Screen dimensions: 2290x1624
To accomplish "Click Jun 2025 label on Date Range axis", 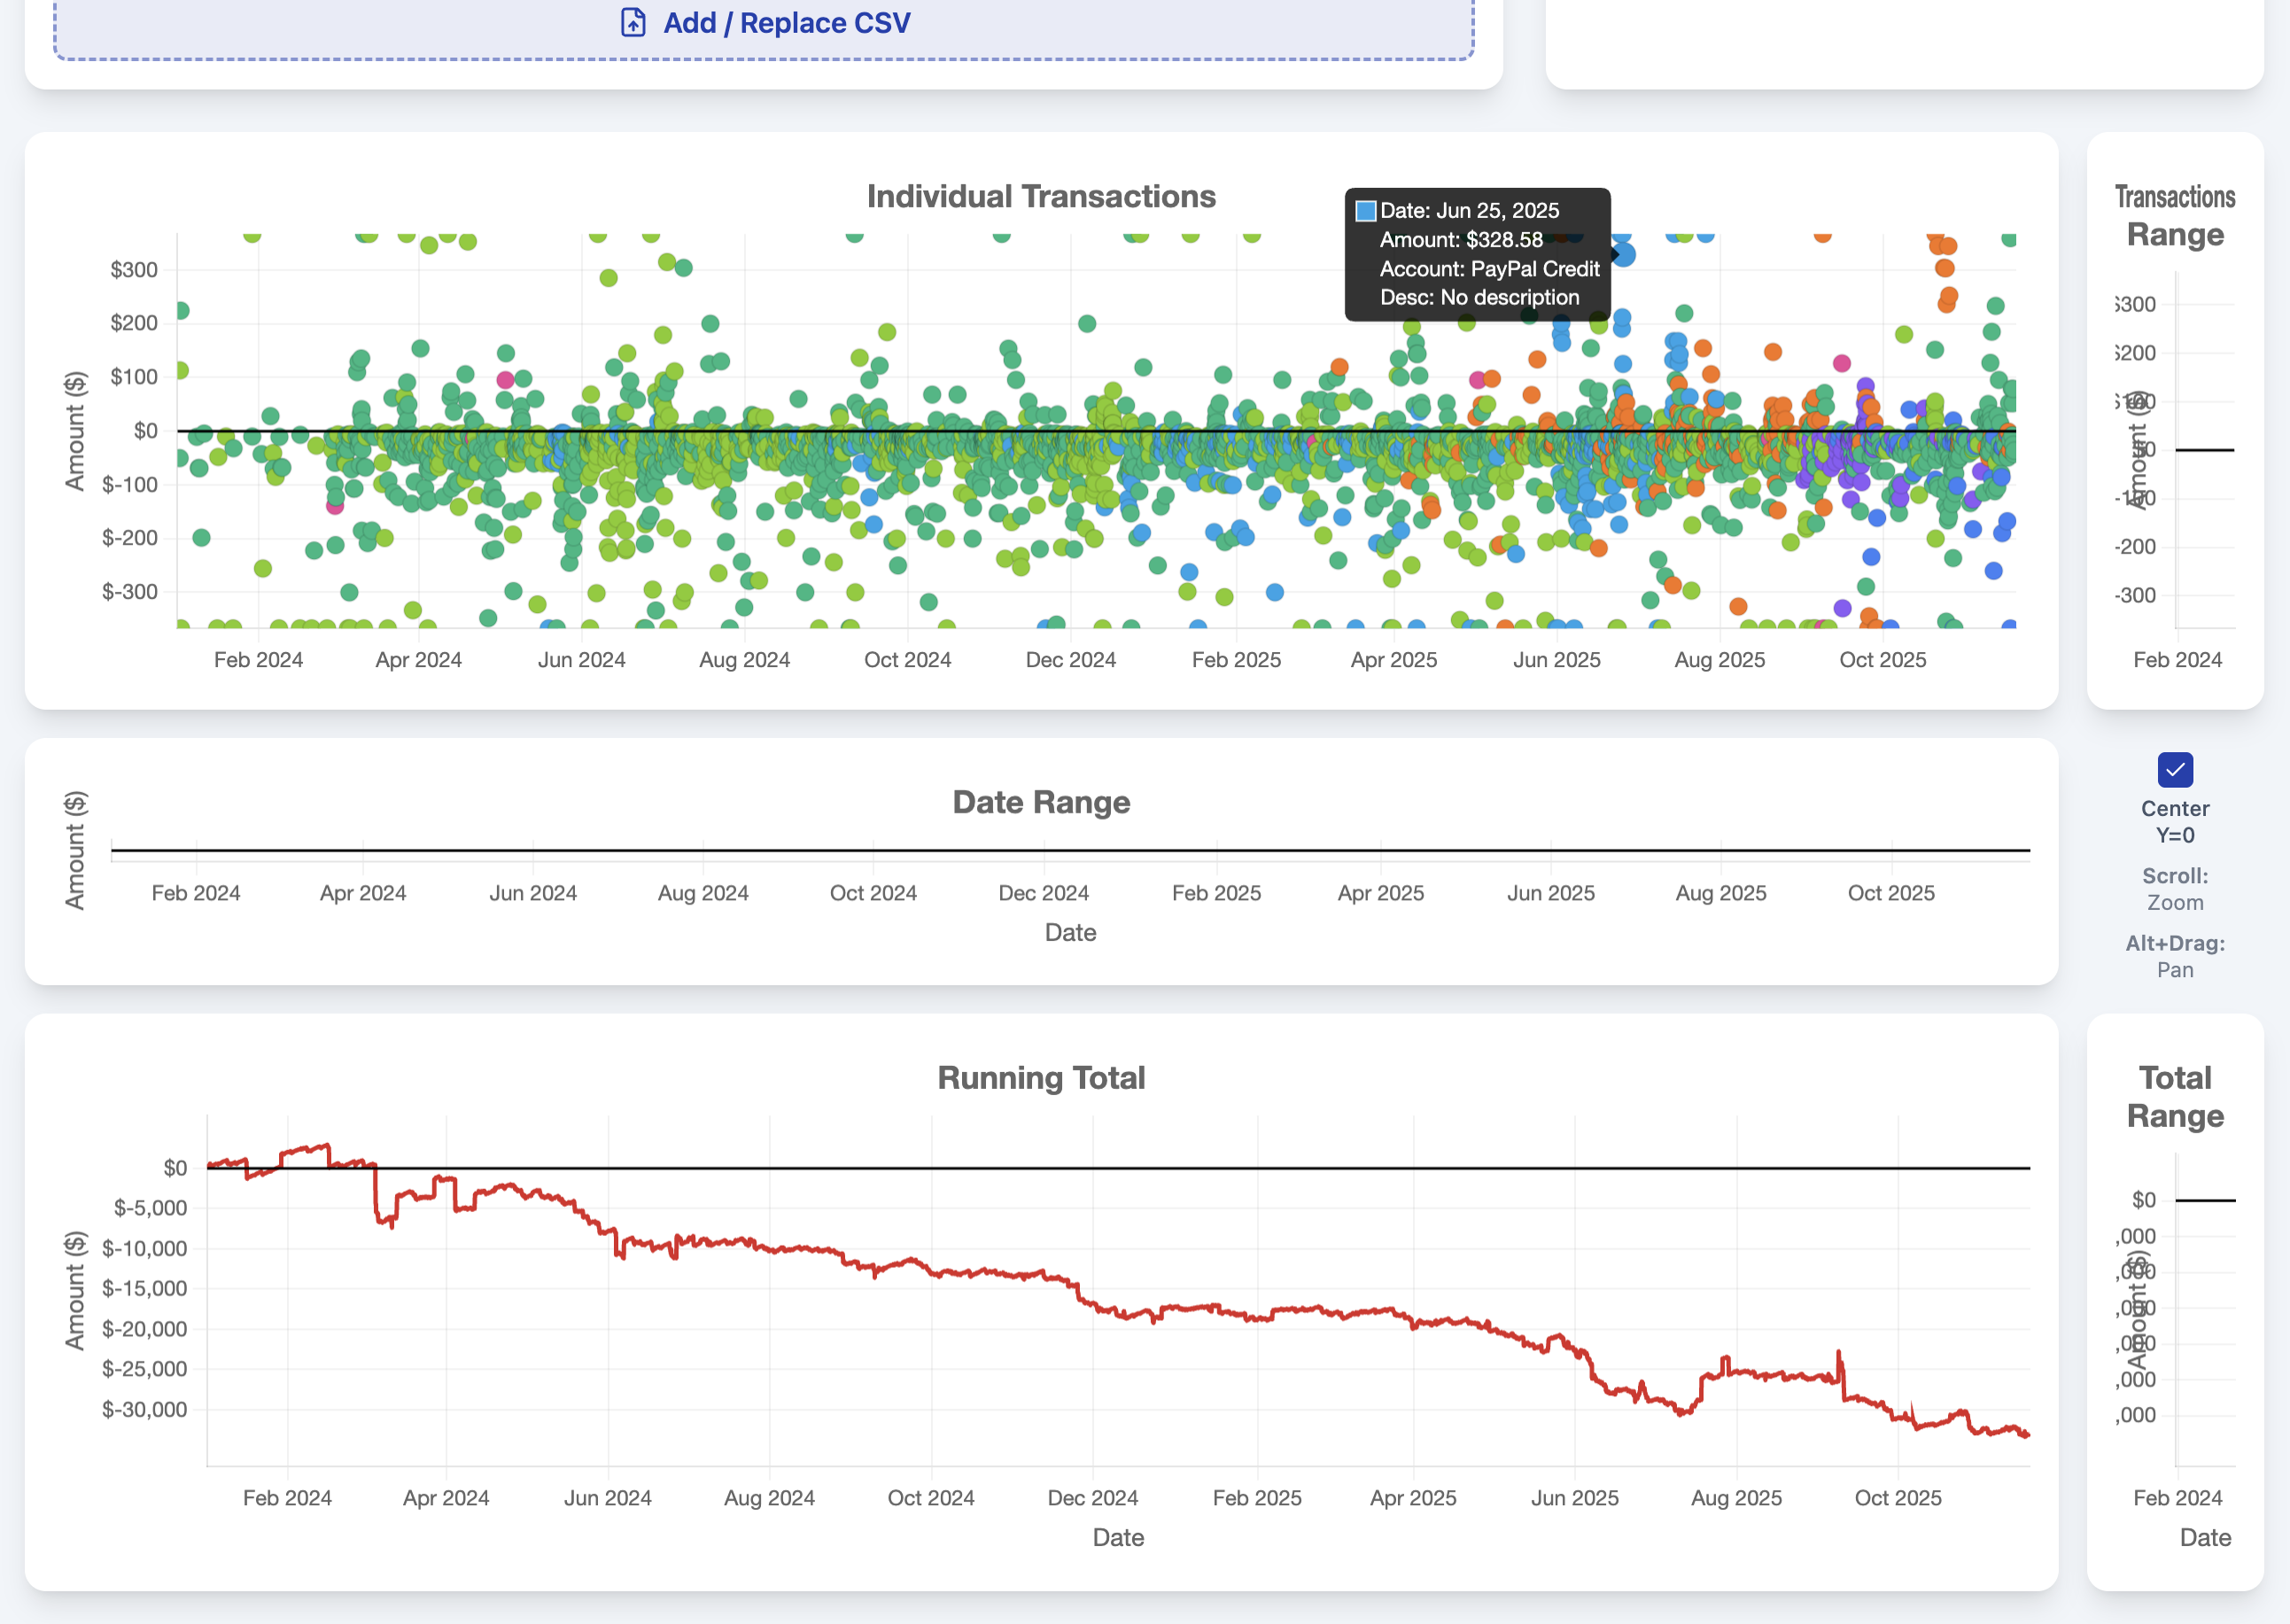I will (x=1550, y=893).
